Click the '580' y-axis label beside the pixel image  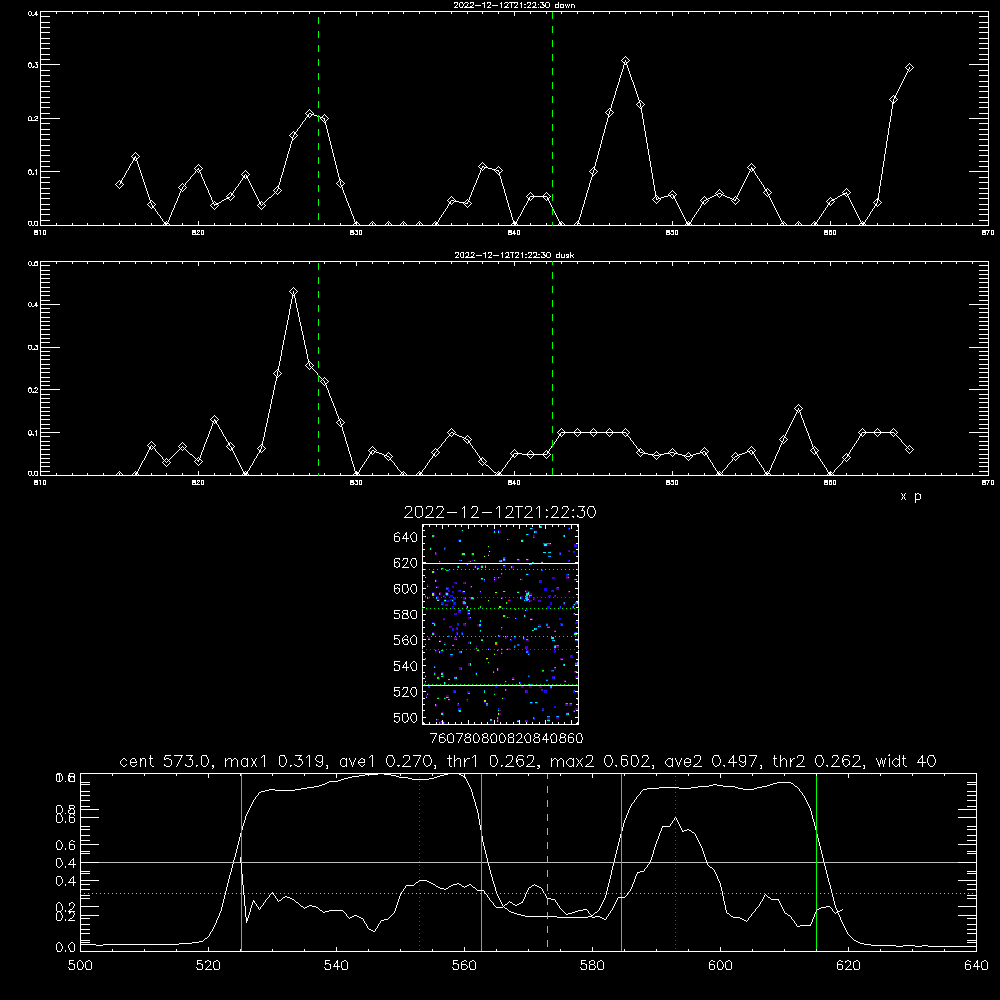pos(406,615)
